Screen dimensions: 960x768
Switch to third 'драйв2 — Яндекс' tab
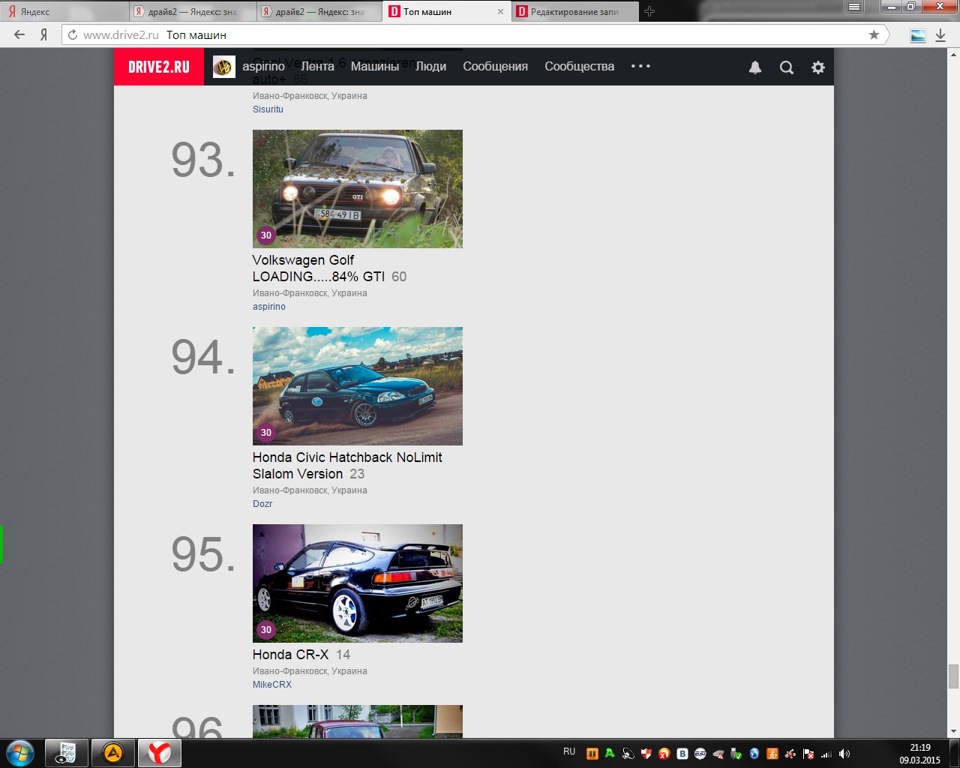(320, 12)
